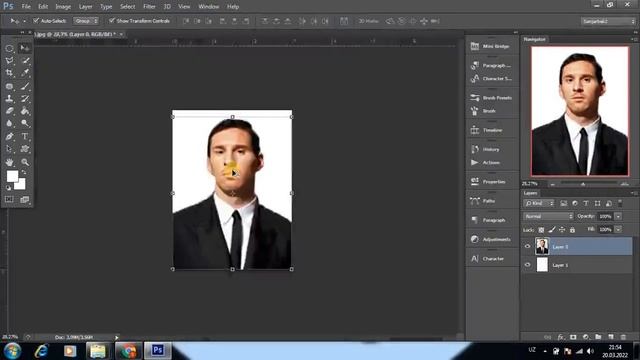Open the Auto-Select Group dropdown

(86, 21)
